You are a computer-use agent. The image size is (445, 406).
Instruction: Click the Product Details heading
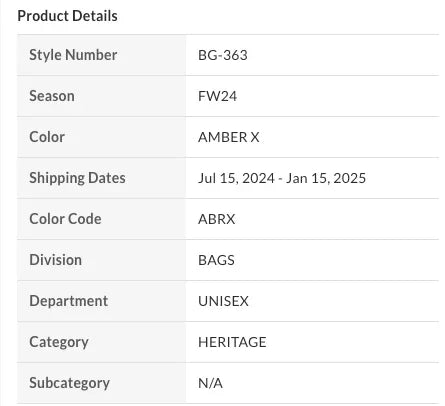pyautogui.click(x=67, y=16)
